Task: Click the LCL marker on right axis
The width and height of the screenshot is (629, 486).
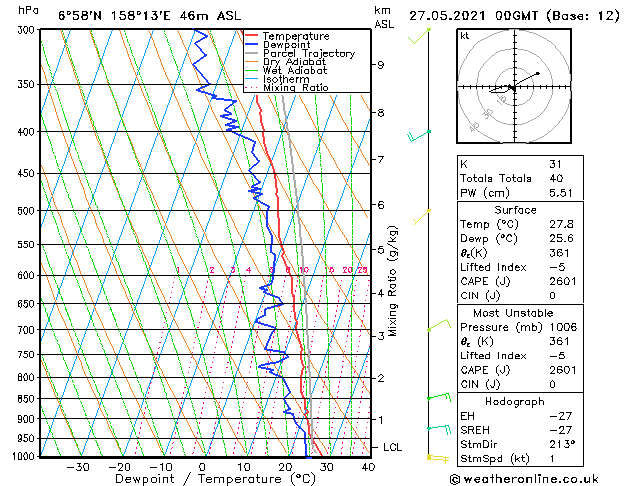Action: (391, 447)
